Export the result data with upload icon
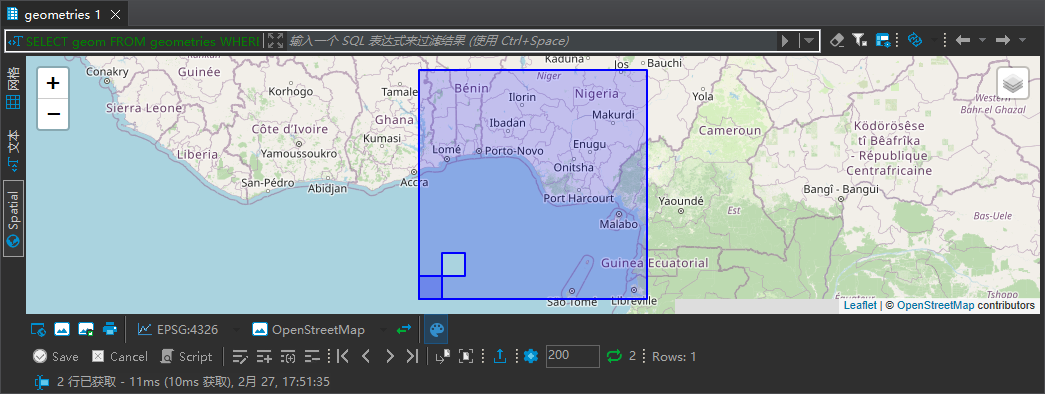The height and width of the screenshot is (394, 1045). click(500, 357)
